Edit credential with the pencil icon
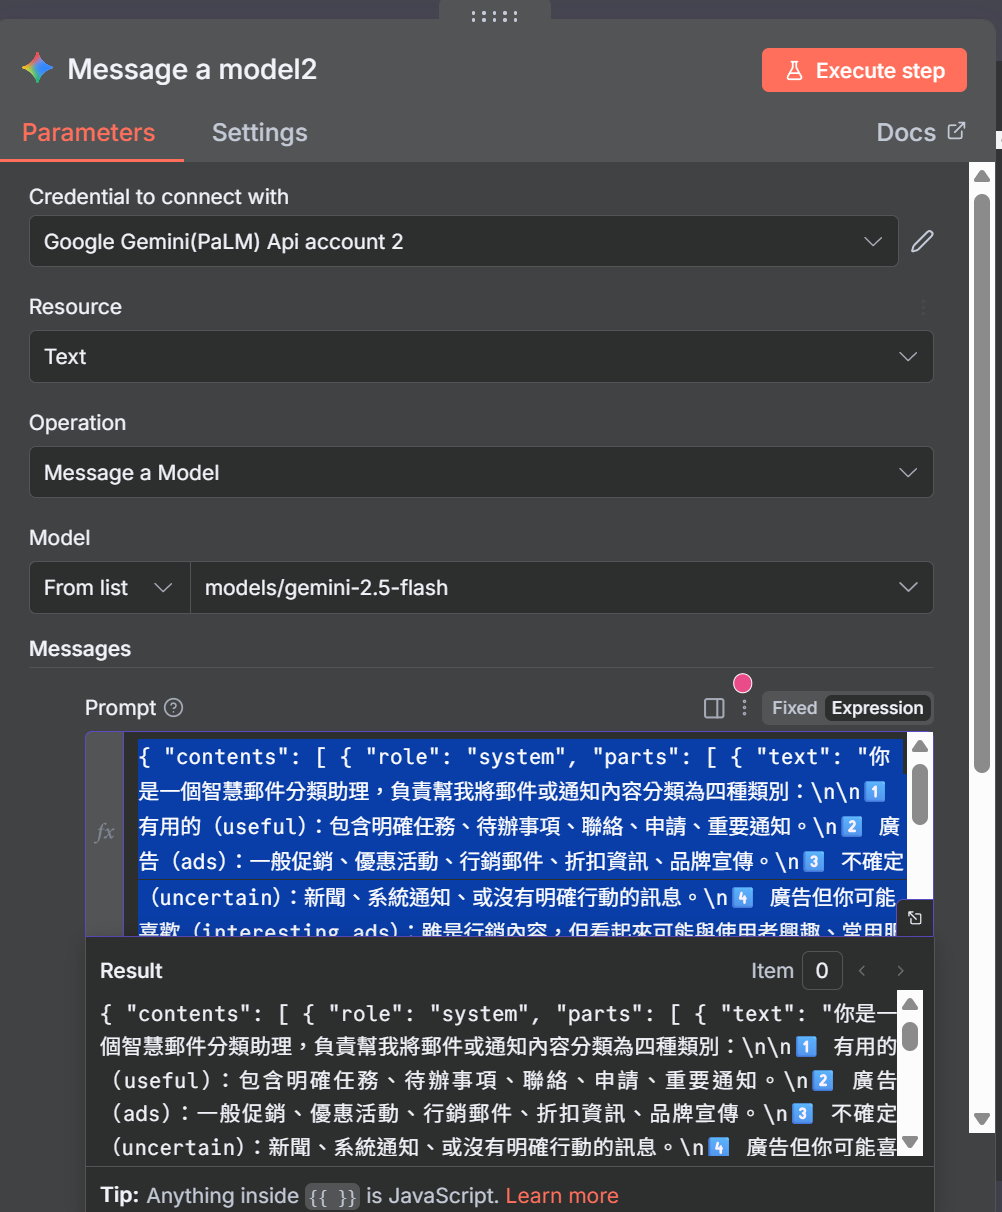1002x1212 pixels. point(922,241)
